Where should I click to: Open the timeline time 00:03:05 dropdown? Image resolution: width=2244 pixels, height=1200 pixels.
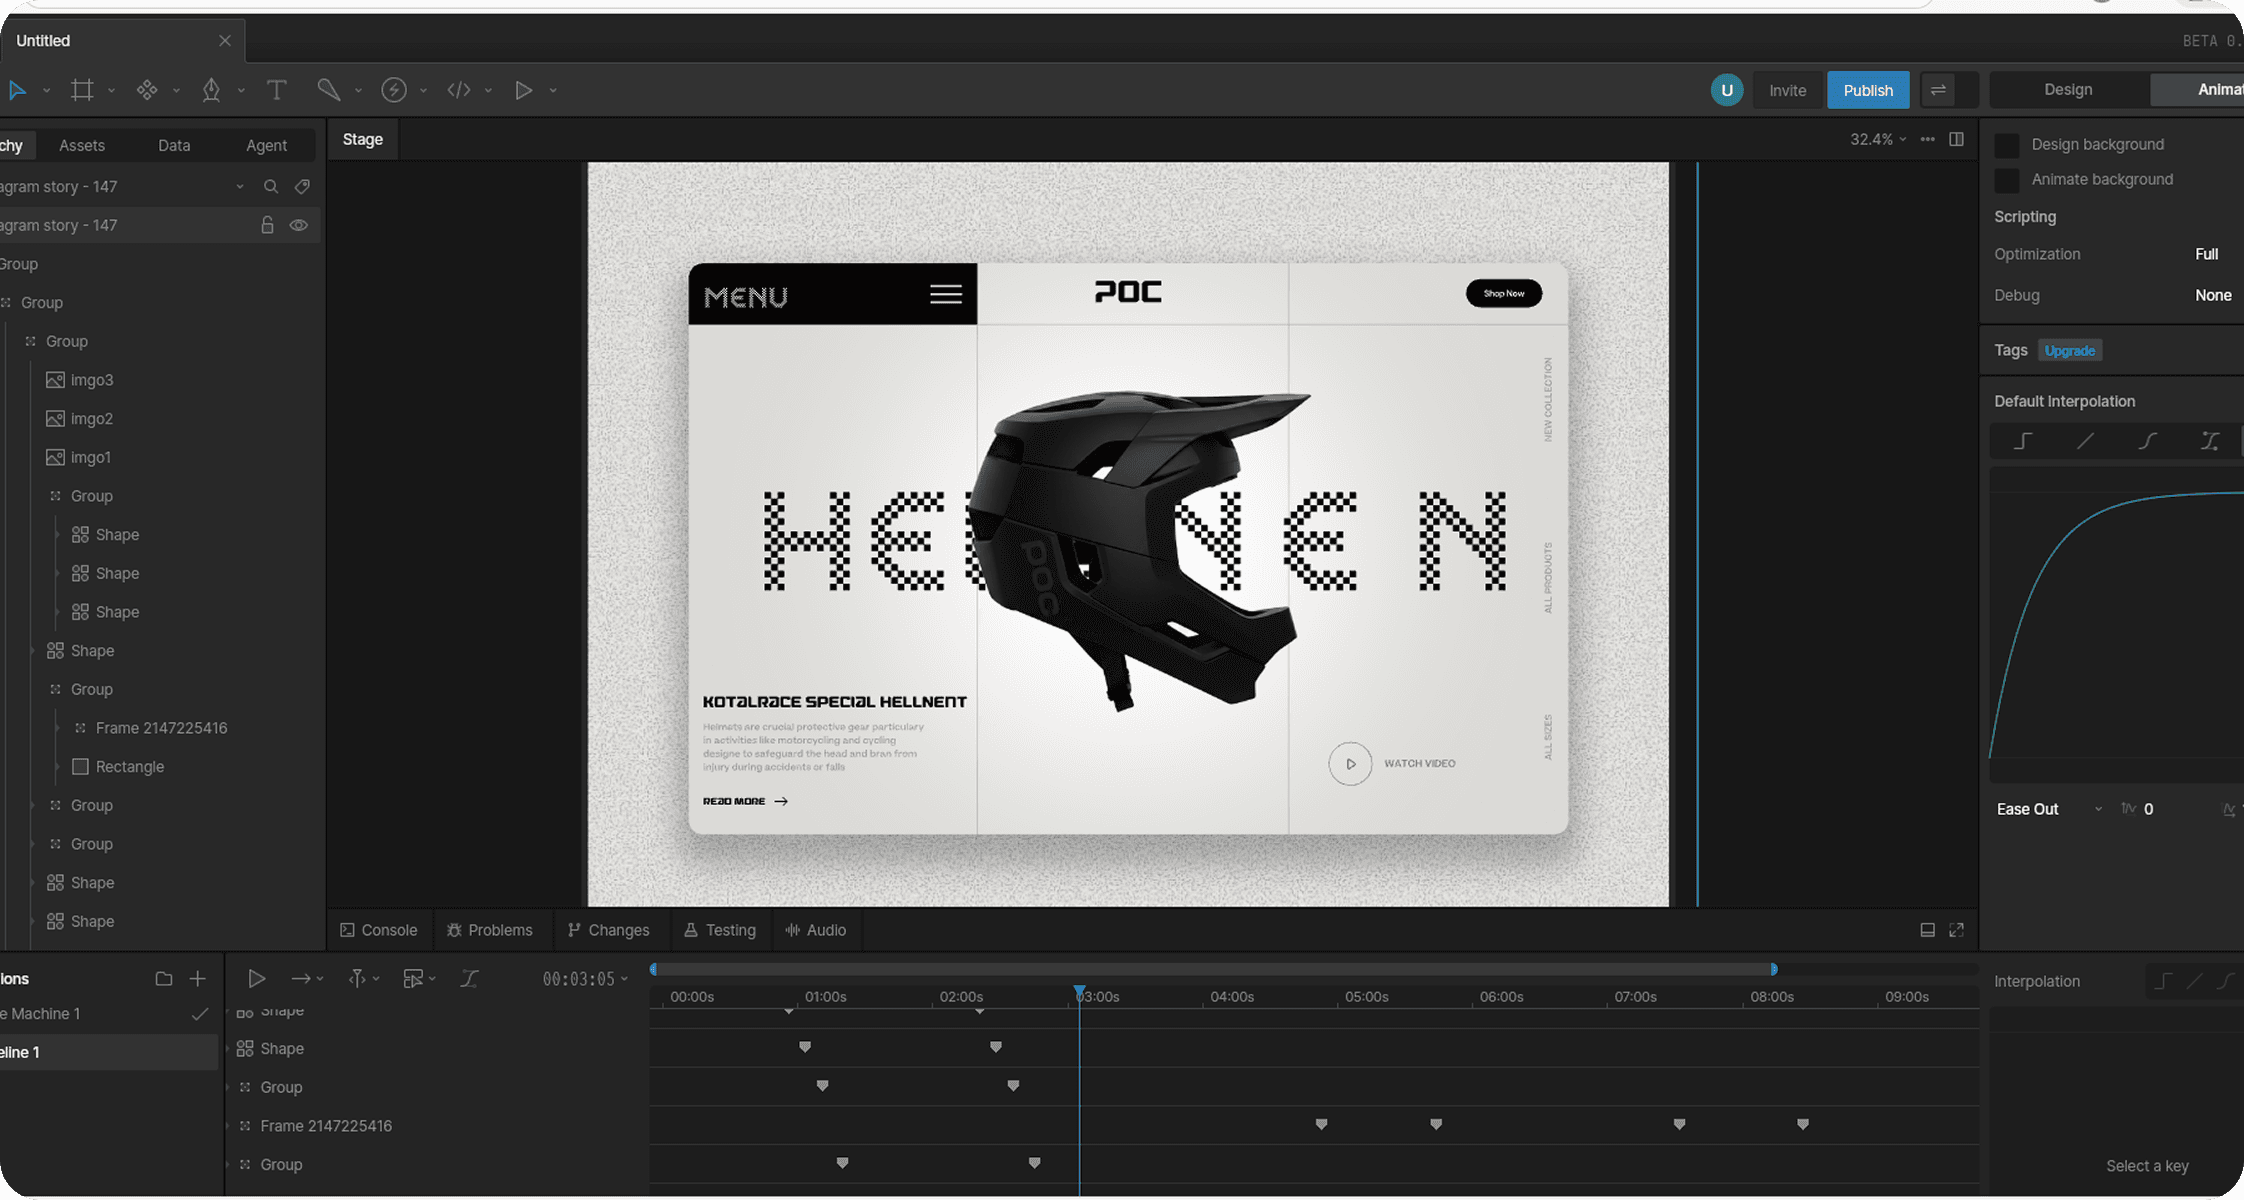(x=585, y=979)
